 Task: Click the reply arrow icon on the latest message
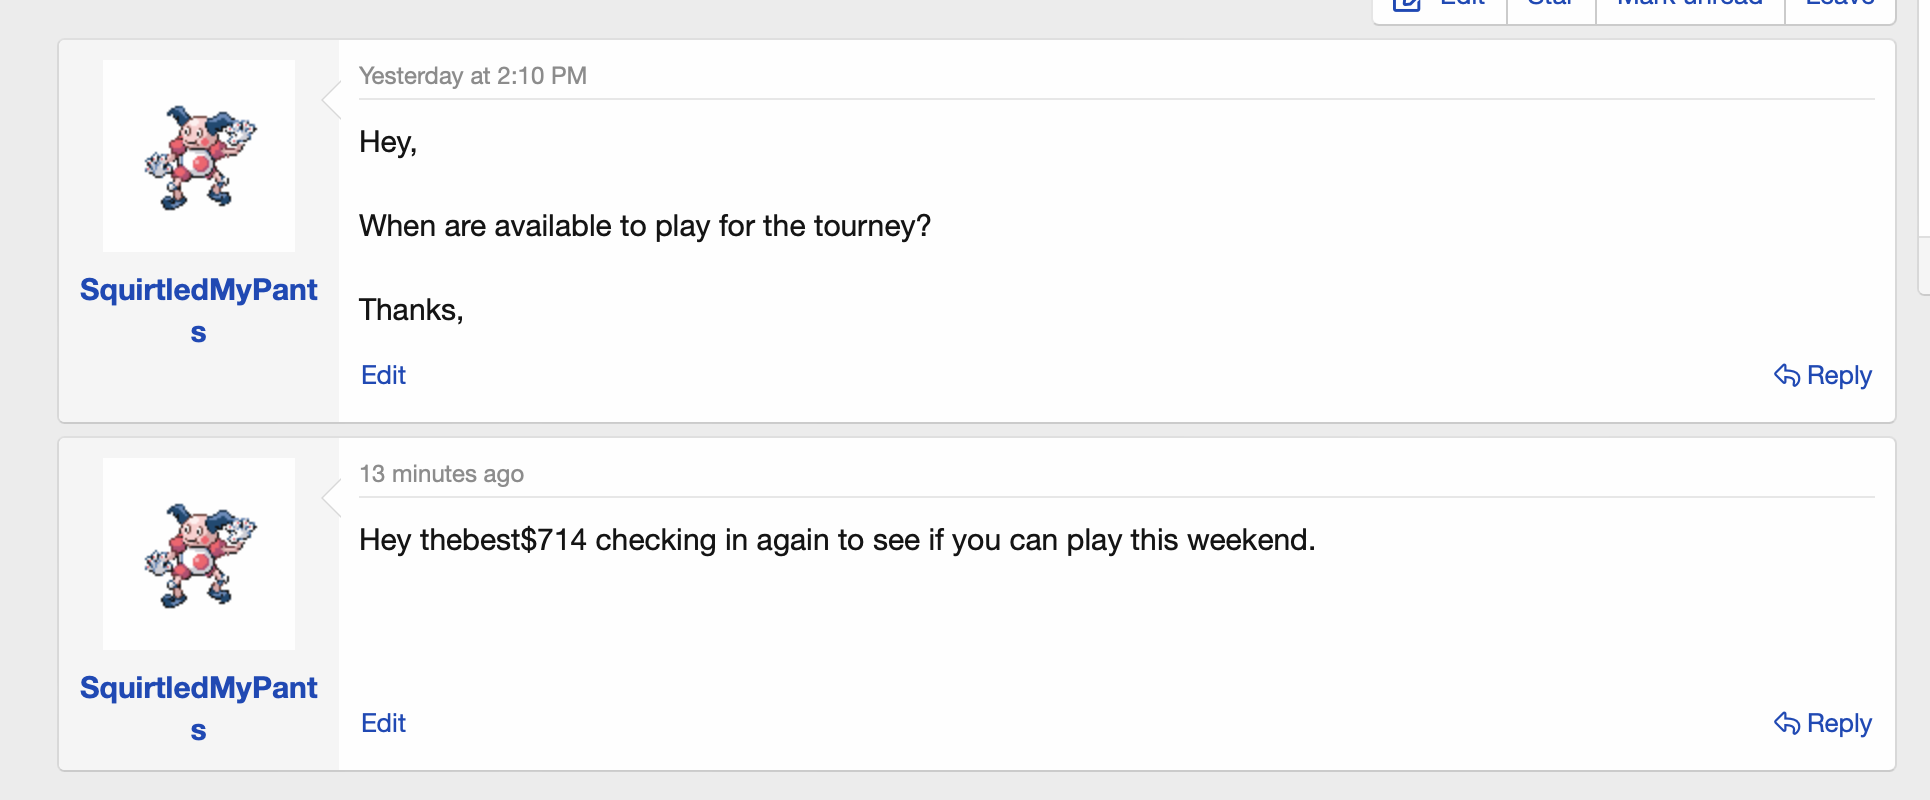point(1786,723)
